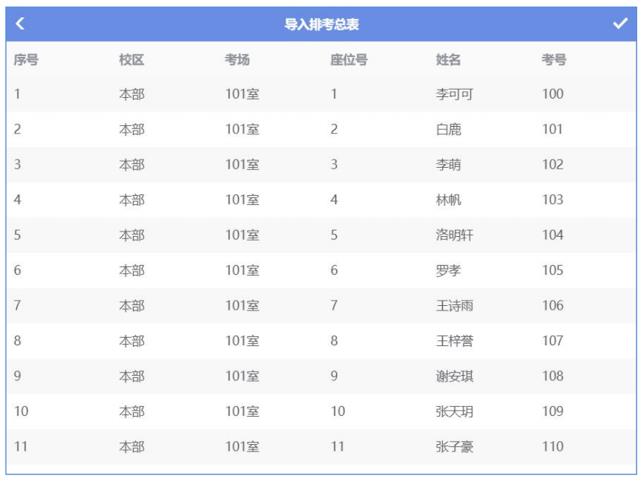
Task: Click the name 谢安琪
Action: pyautogui.click(x=454, y=377)
